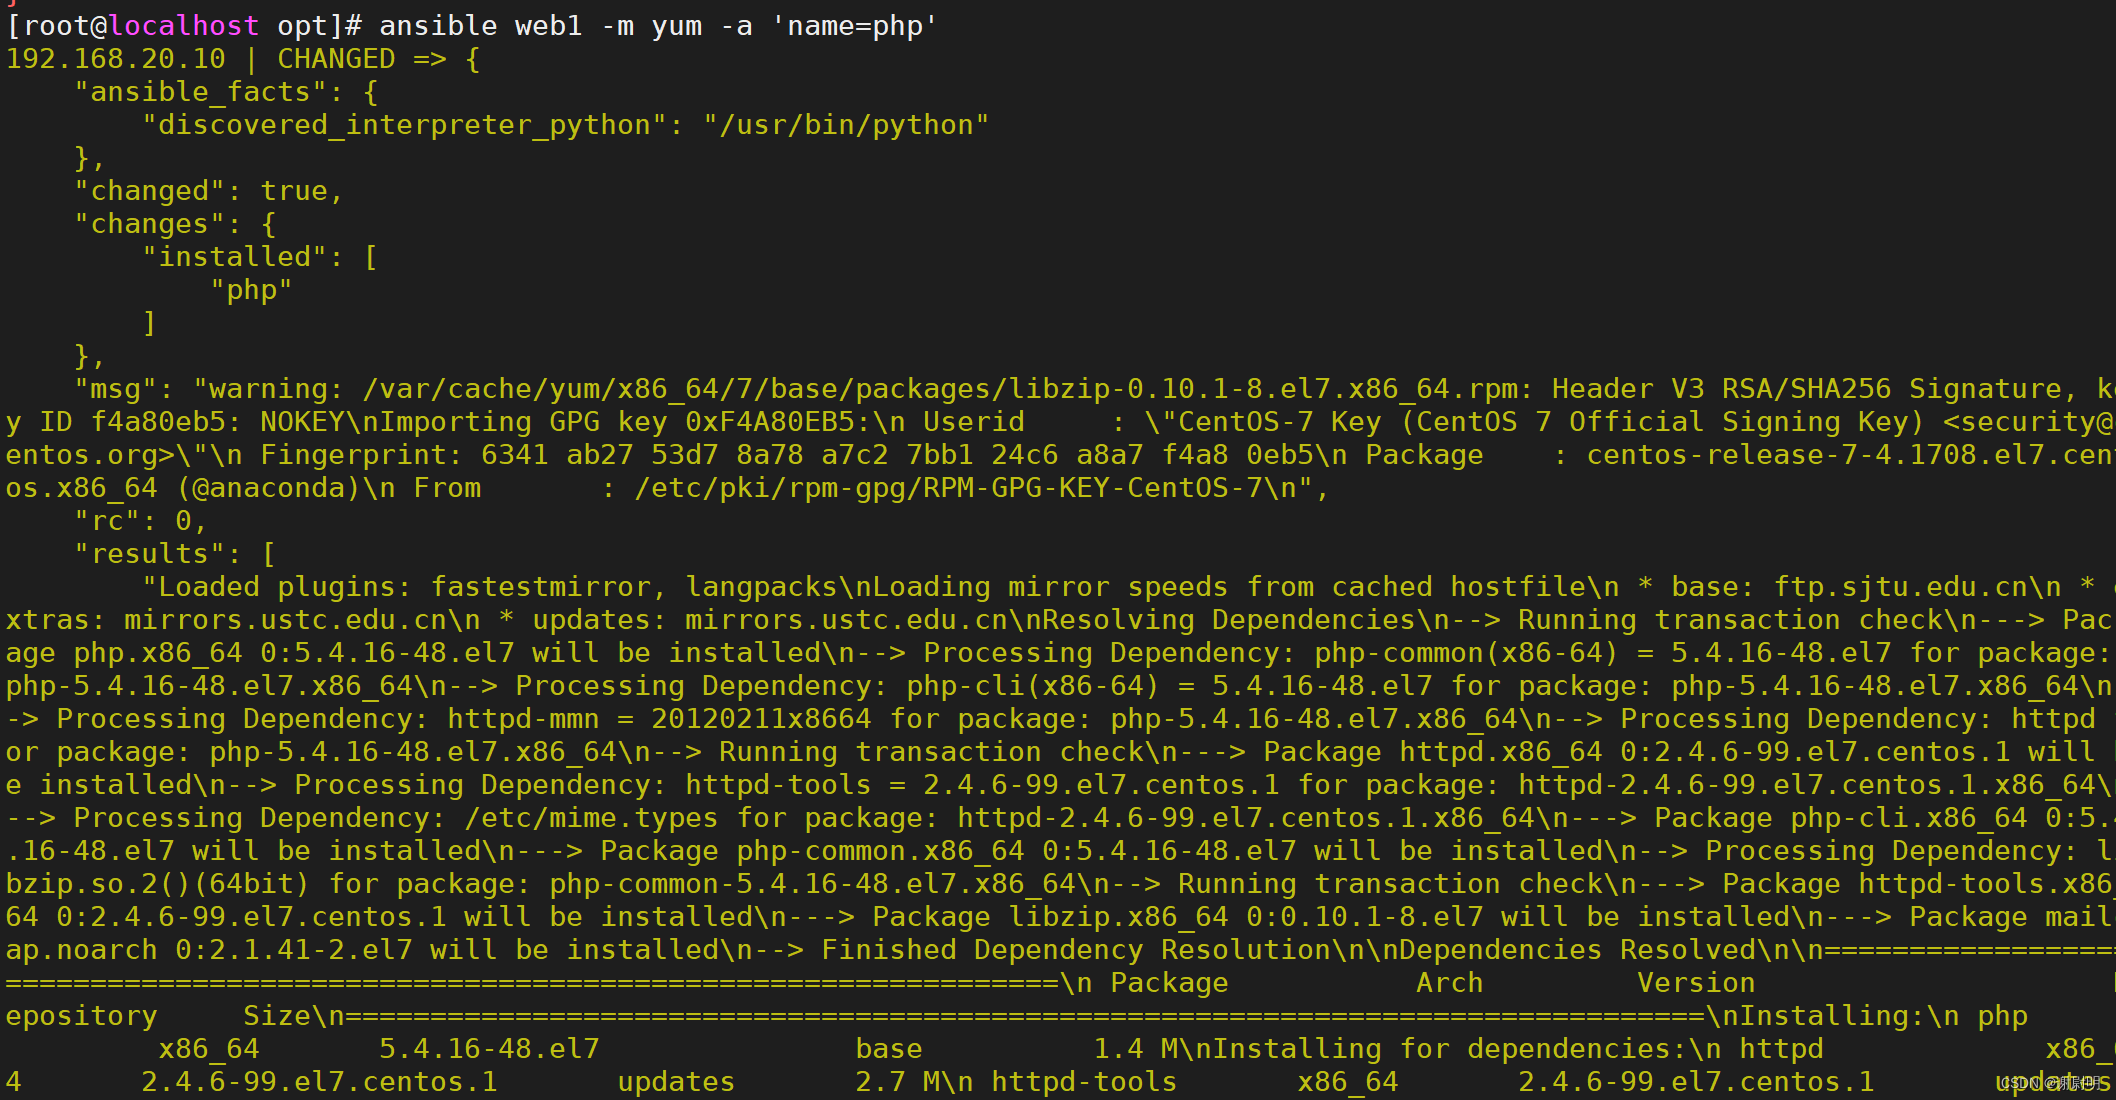Click 'httpd-mmn = 20120211x8664' text

tap(659, 719)
